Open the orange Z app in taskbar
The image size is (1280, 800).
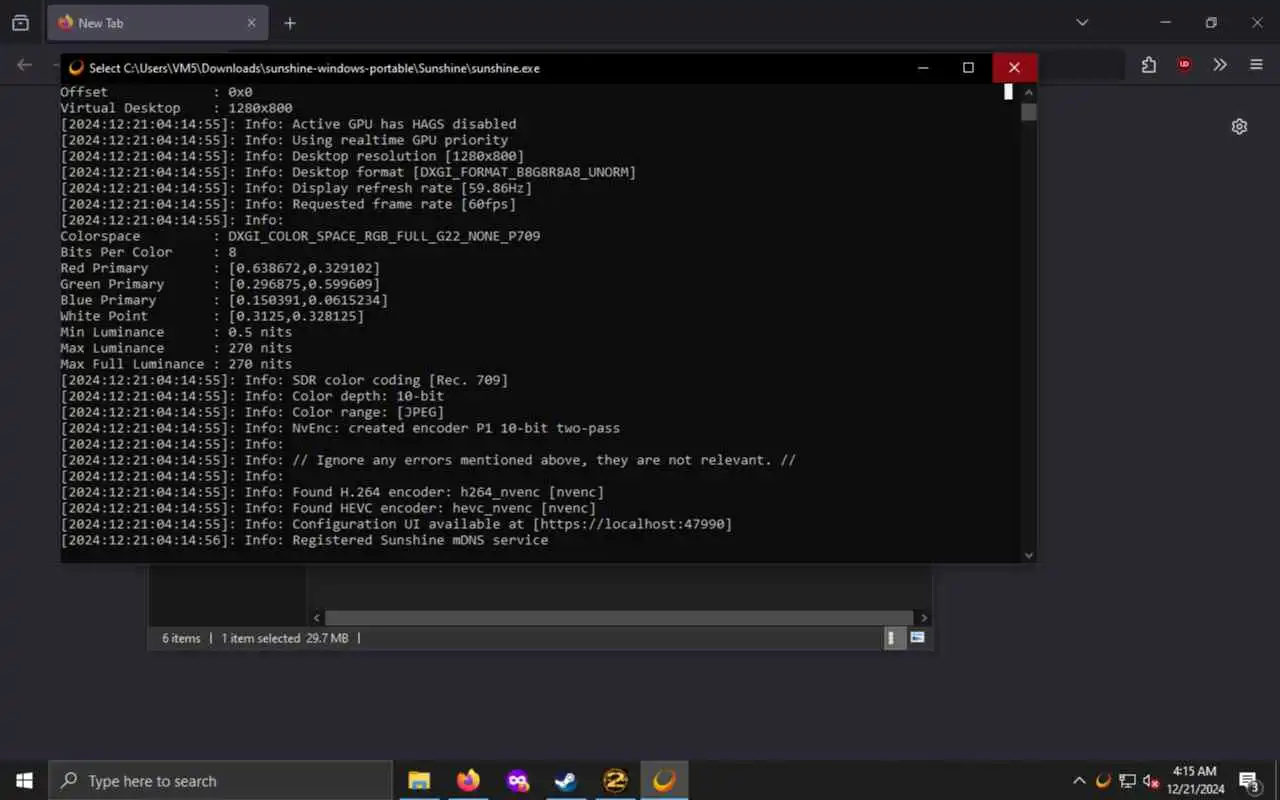pyautogui.click(x=615, y=781)
